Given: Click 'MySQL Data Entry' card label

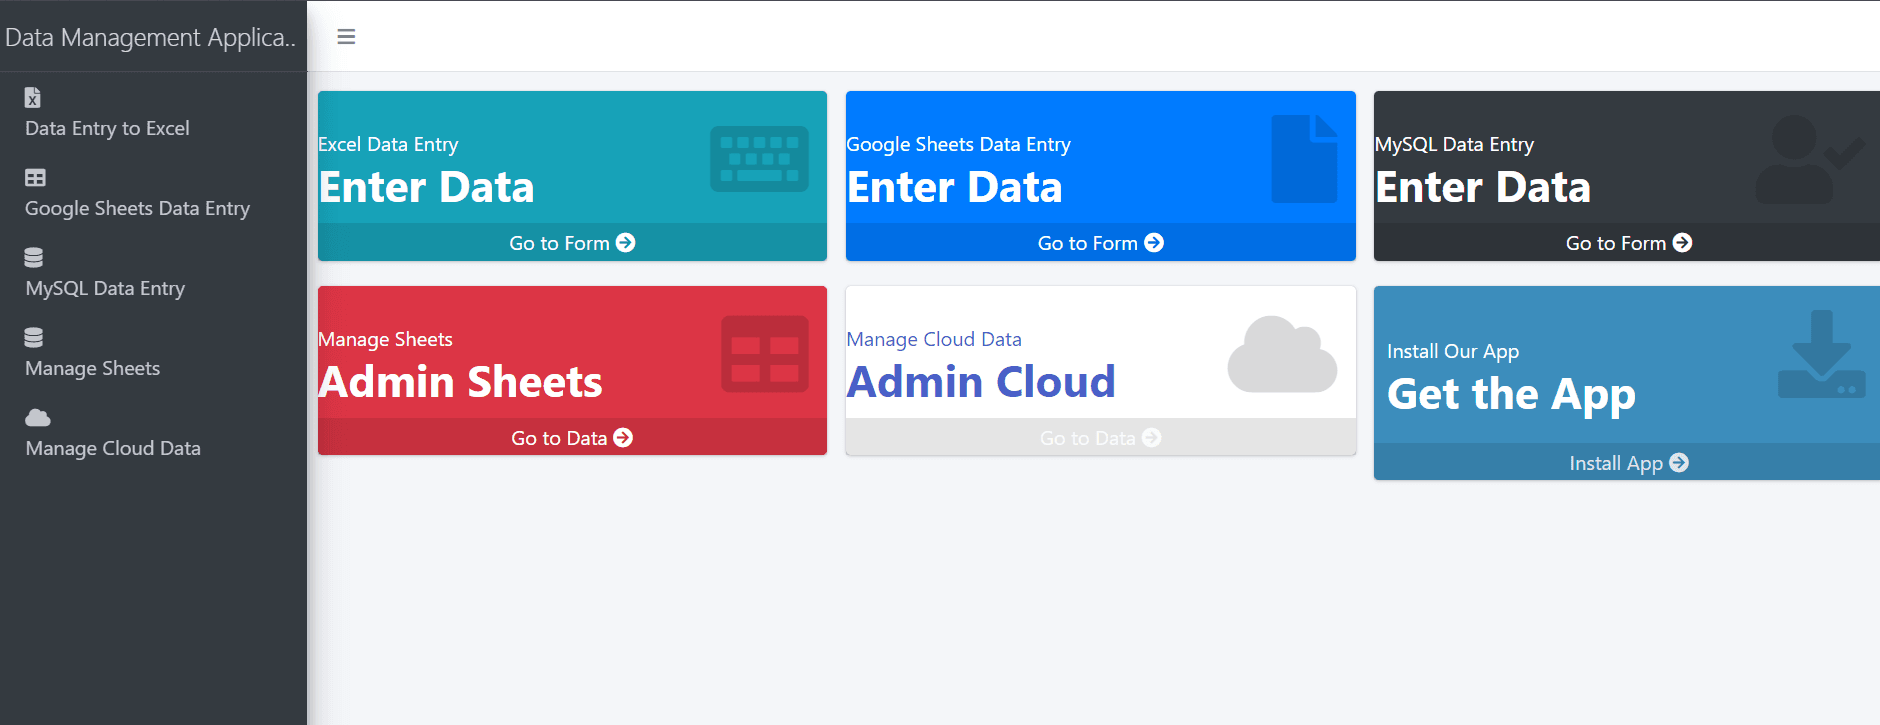Looking at the screenshot, I should (x=1454, y=144).
